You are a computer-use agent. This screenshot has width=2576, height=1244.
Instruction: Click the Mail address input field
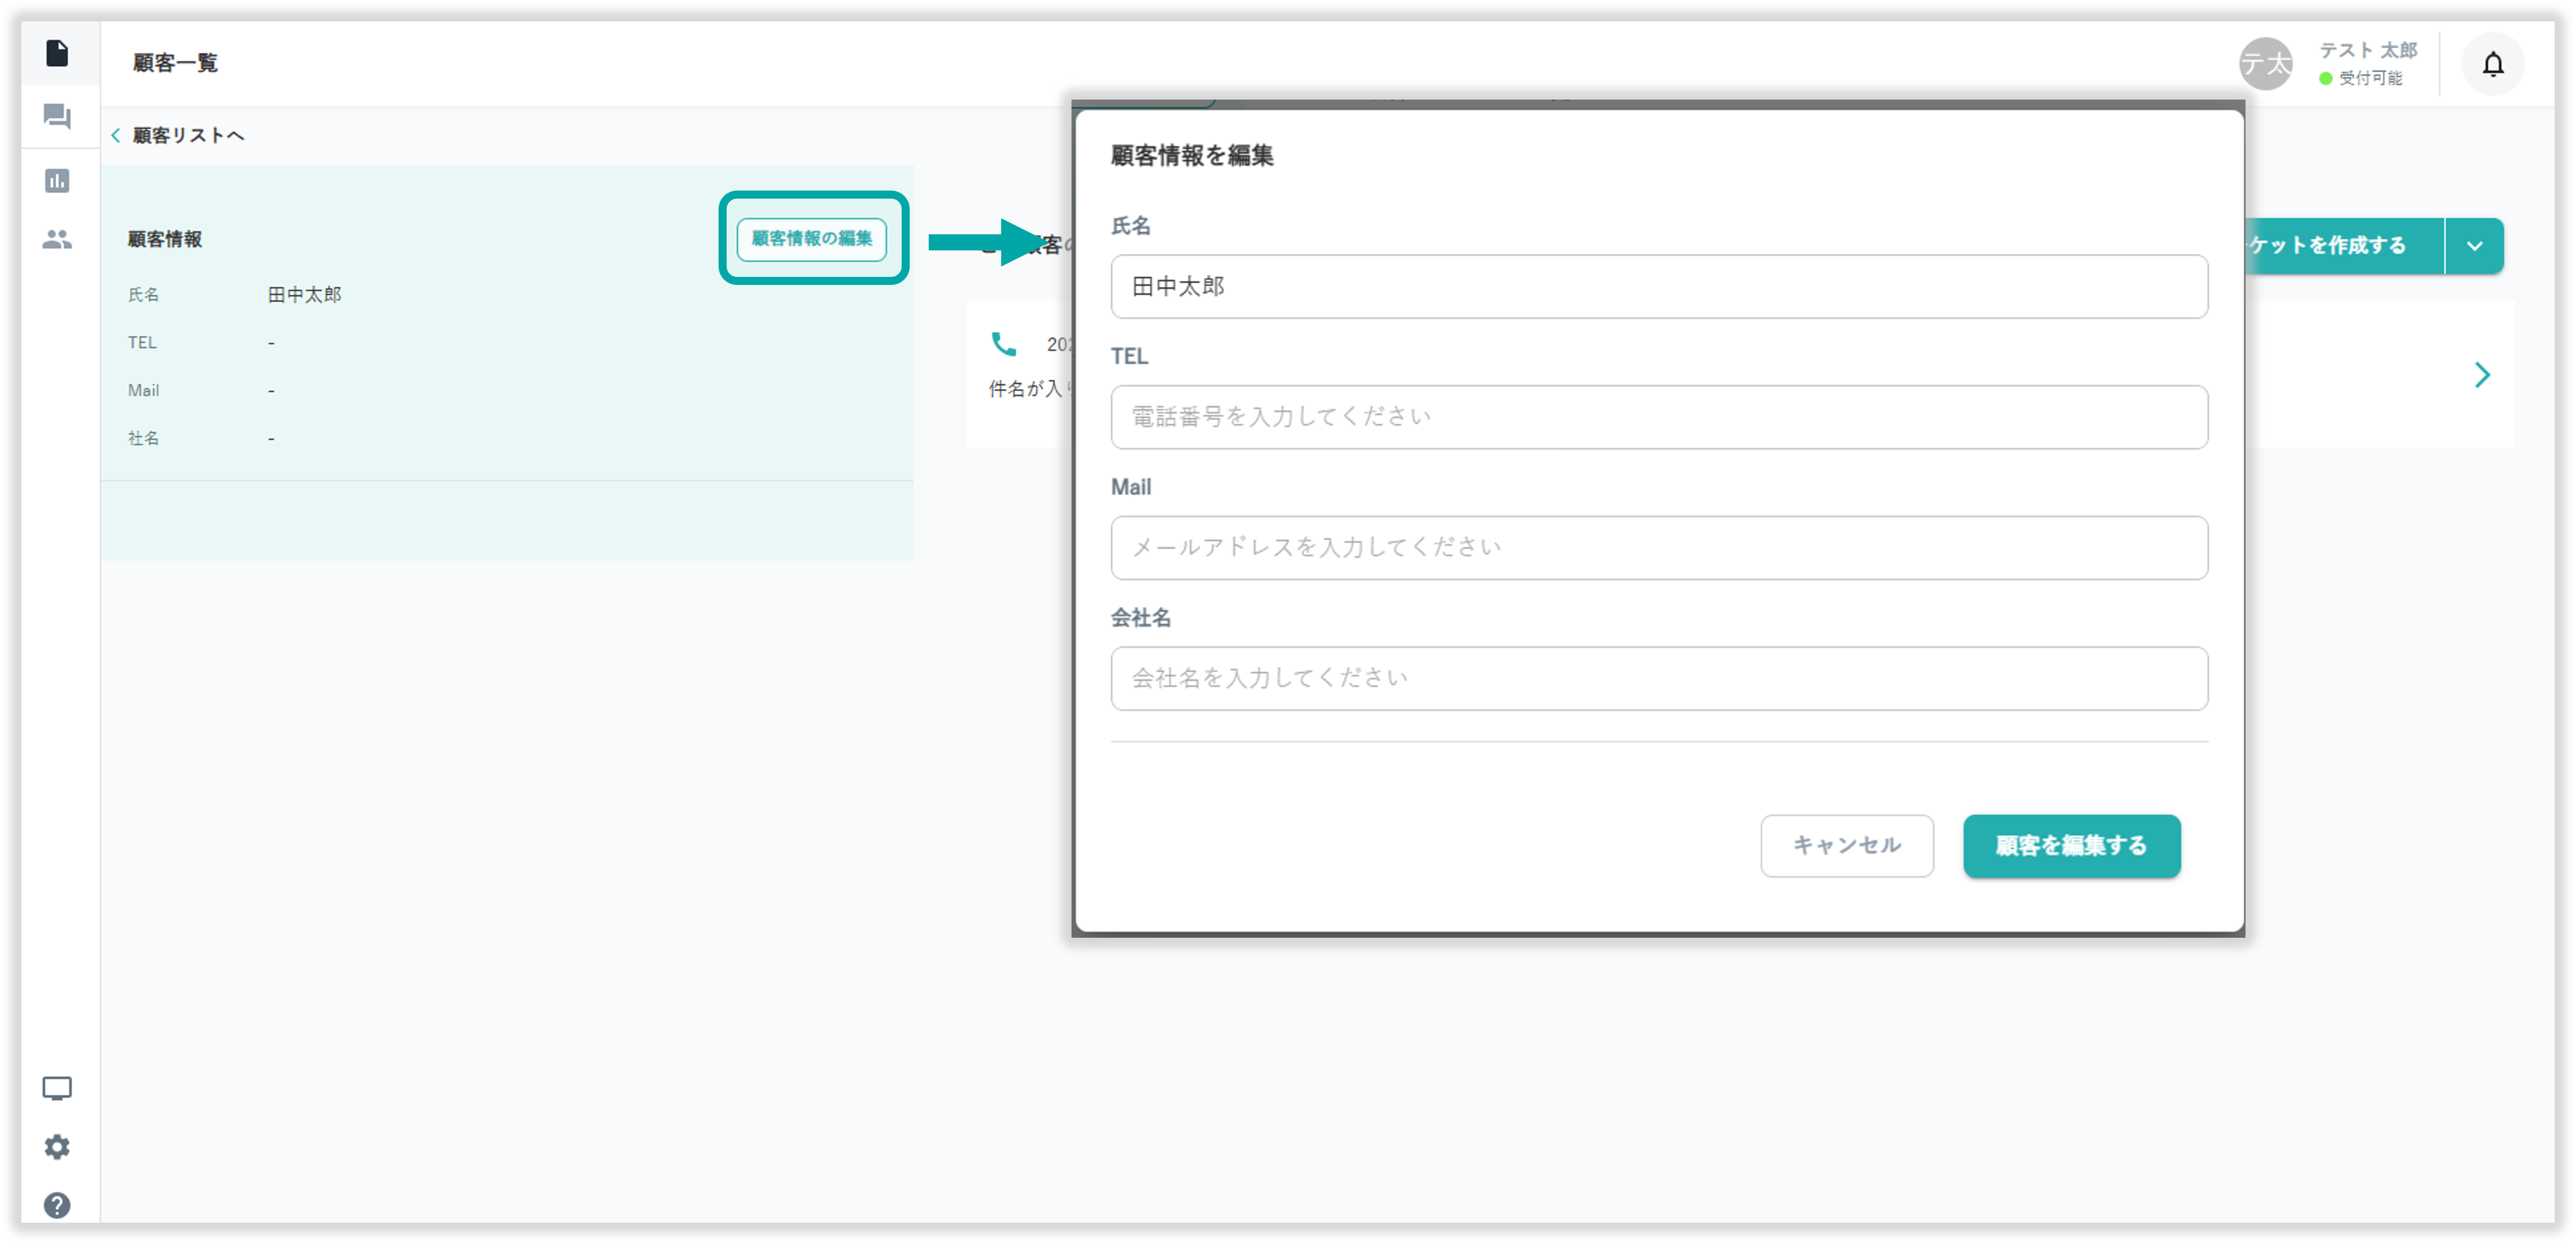pos(1658,548)
